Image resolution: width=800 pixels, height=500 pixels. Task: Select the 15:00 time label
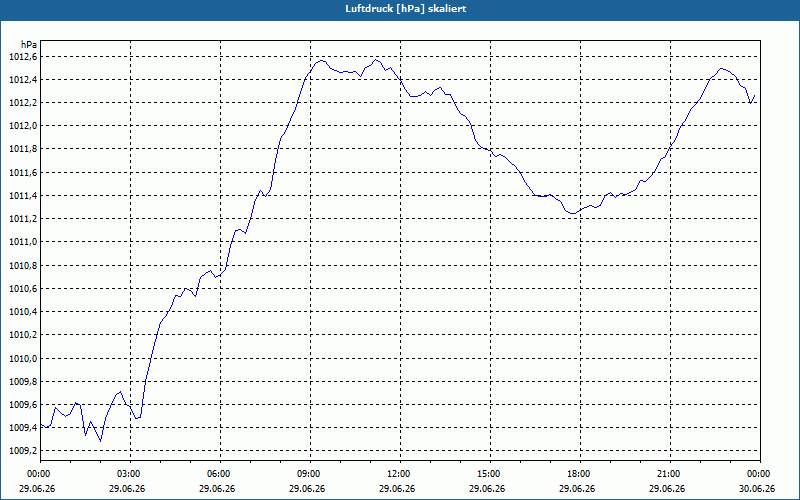[490, 474]
